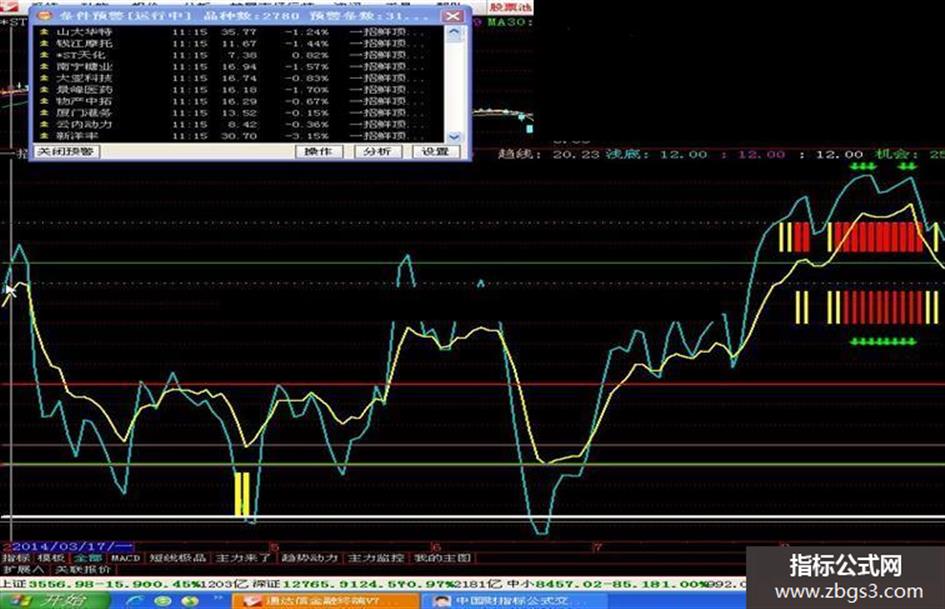Screen dimensions: 945x609
Task: Click the alert list scroll-down arrow
Action: [x=454, y=137]
